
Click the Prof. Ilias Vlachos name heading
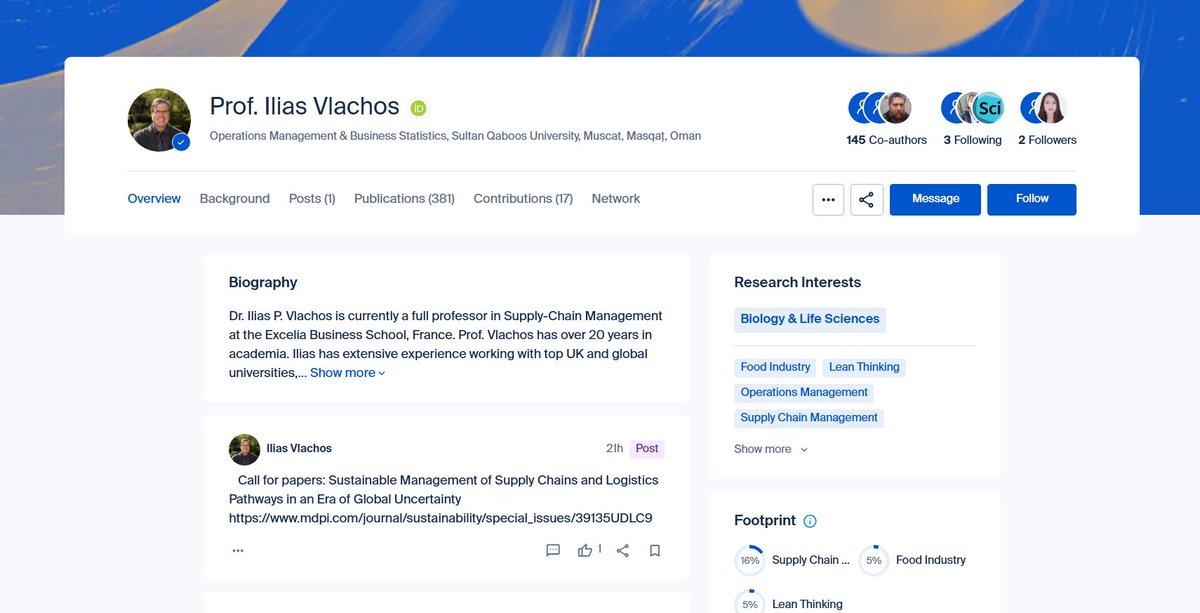coord(305,107)
